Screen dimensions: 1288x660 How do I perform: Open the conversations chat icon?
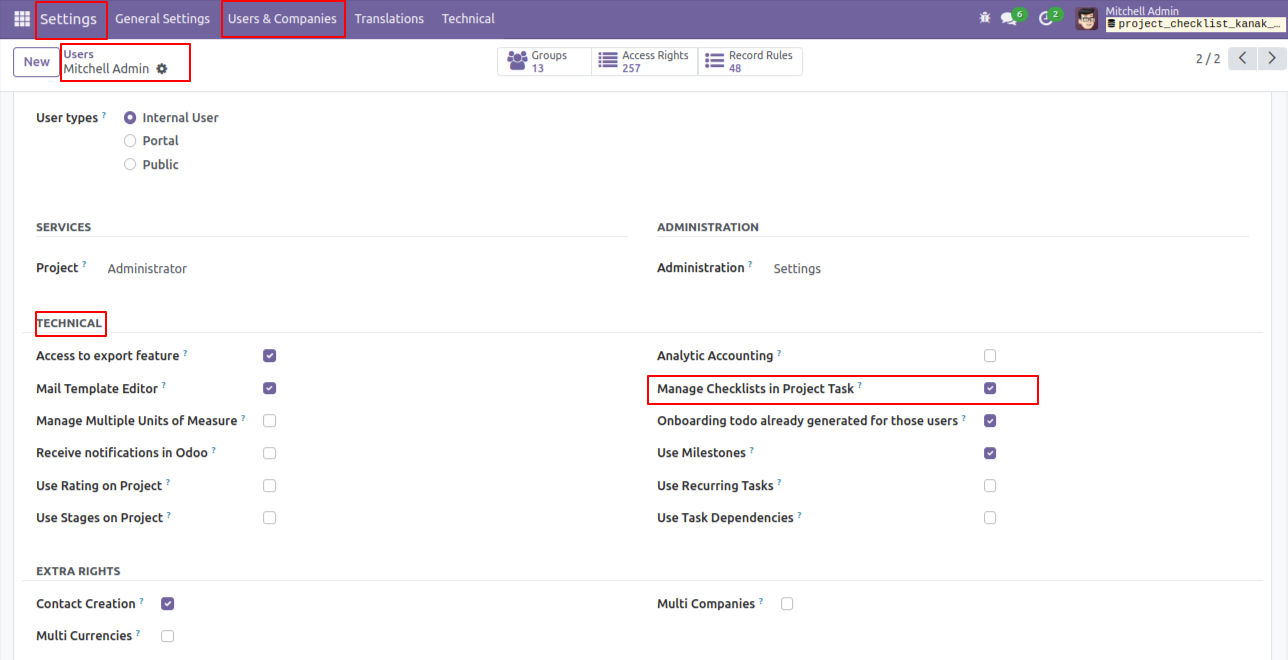click(1008, 19)
